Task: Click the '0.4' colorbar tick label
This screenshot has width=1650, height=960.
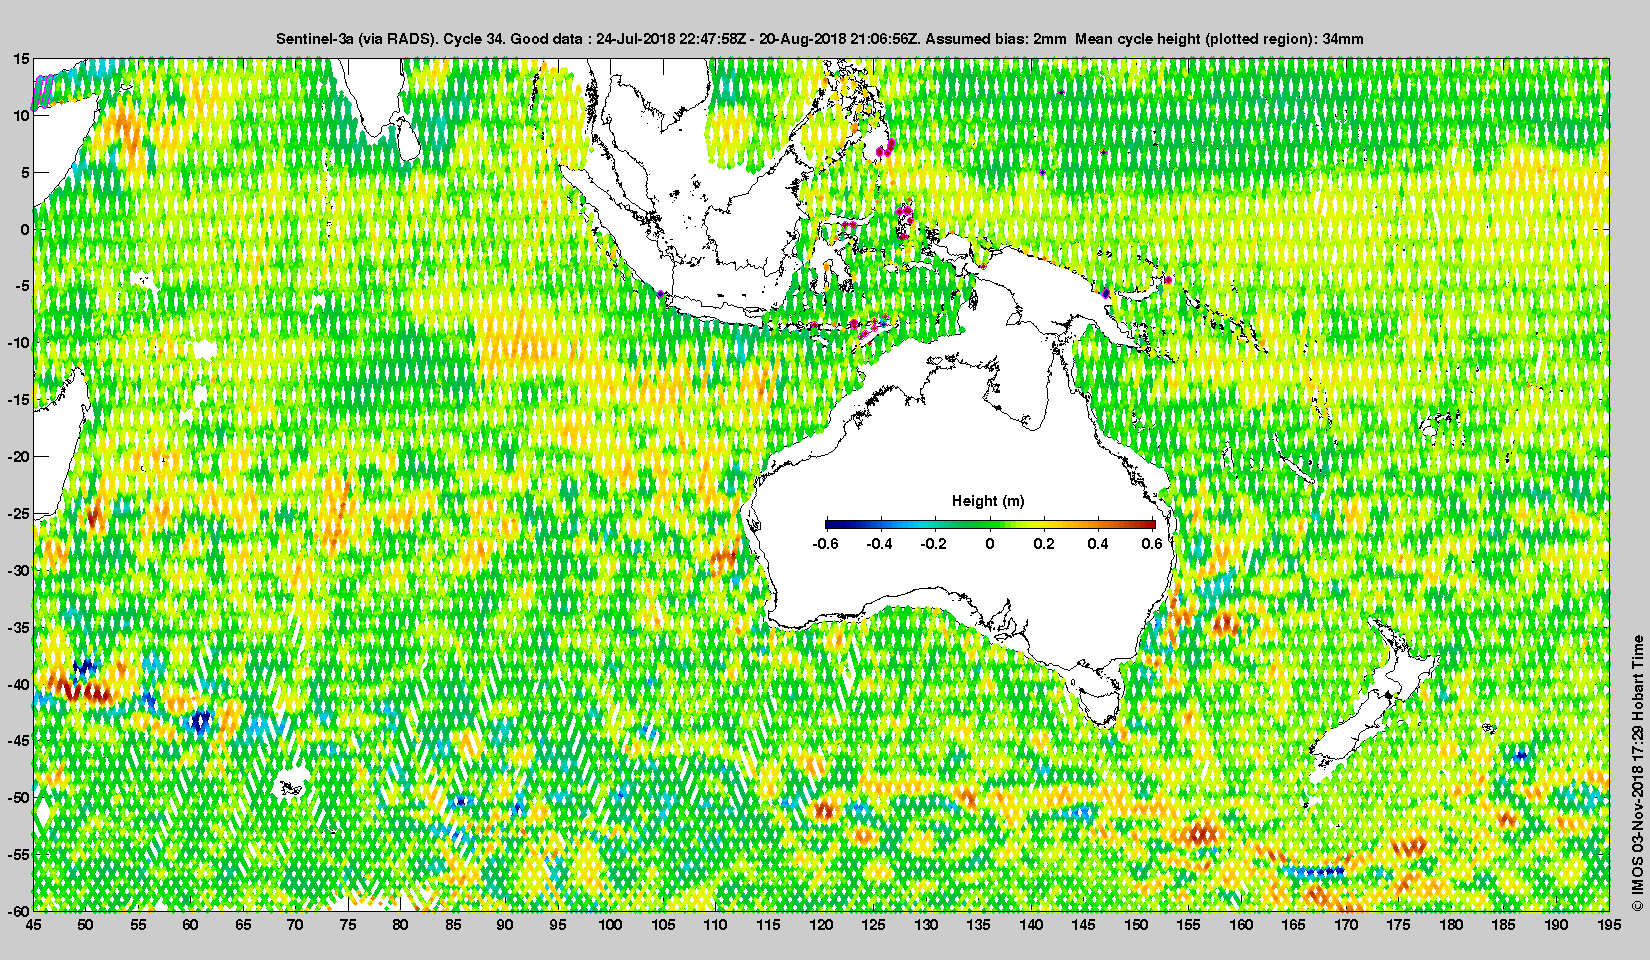Action: [1098, 544]
